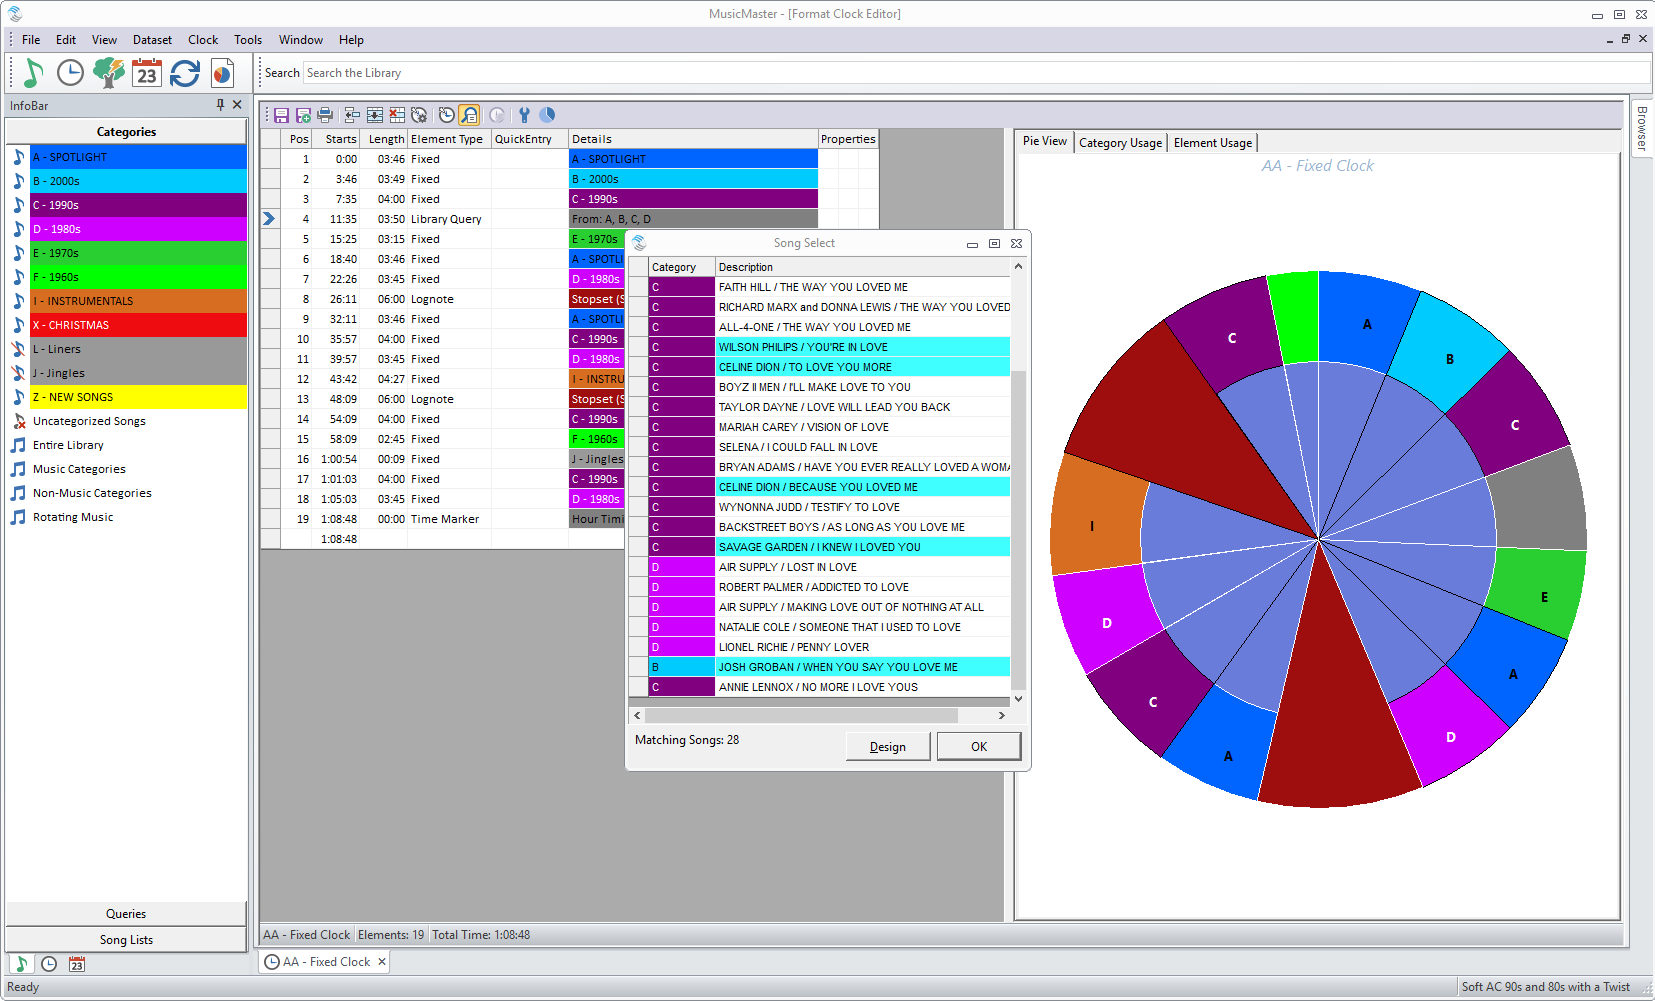
Task: Select Rotating Music in InfoBar
Action: tap(73, 517)
